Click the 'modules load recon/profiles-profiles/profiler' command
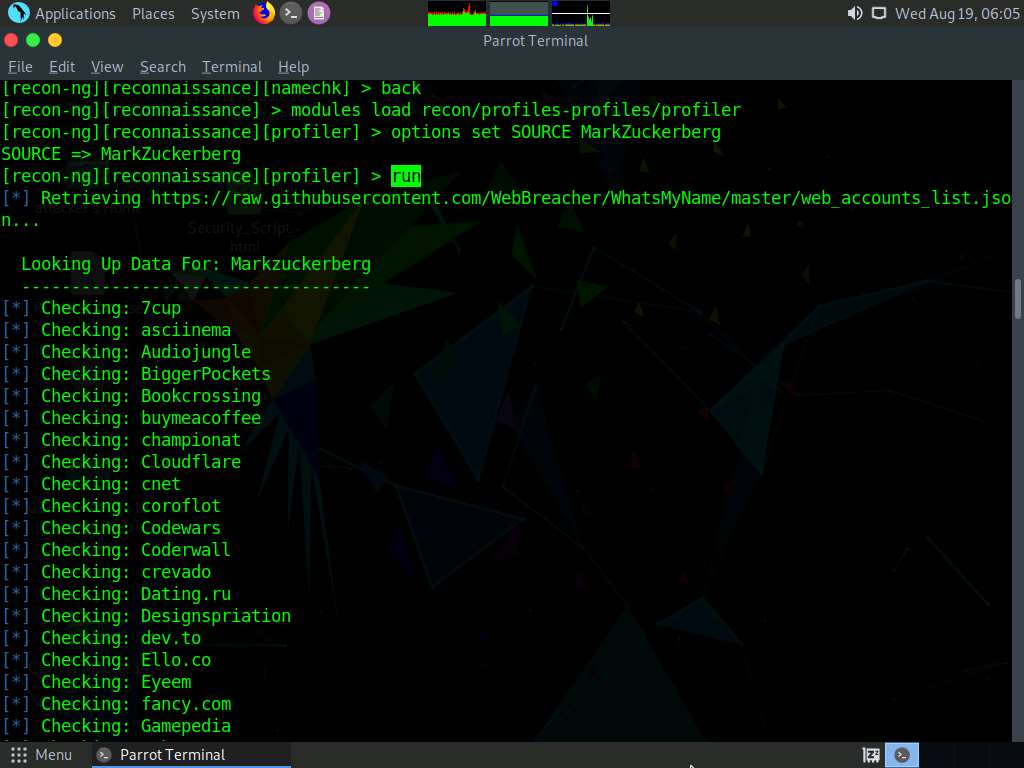The width and height of the screenshot is (1024, 768). click(516, 110)
